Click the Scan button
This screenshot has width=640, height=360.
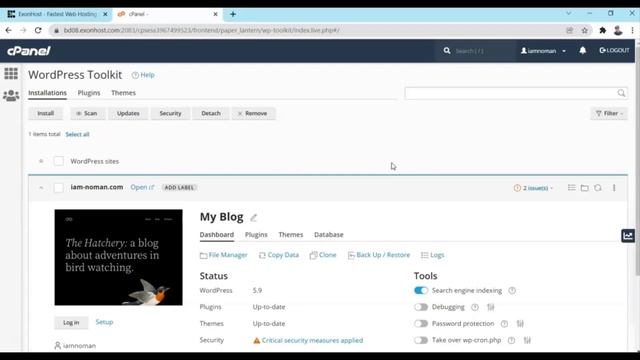87,113
